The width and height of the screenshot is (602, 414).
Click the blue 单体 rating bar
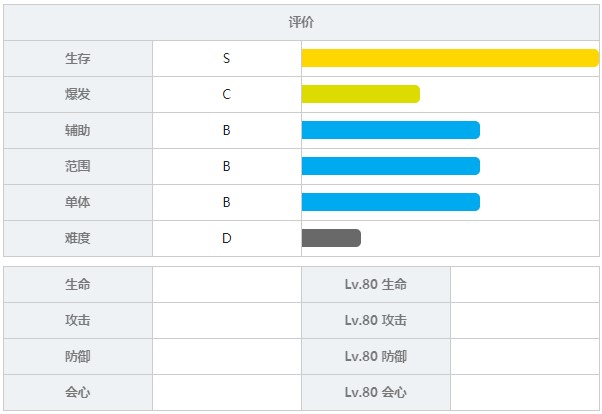point(391,202)
